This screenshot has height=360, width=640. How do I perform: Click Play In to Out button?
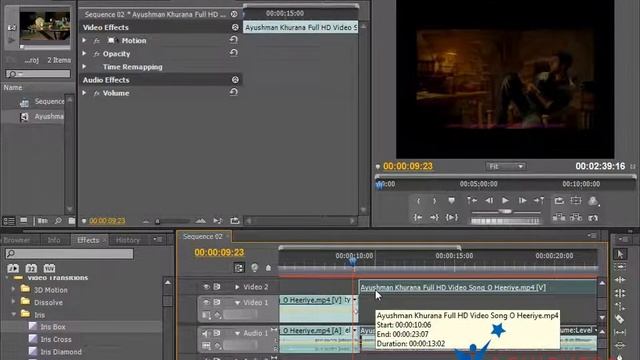point(451,218)
